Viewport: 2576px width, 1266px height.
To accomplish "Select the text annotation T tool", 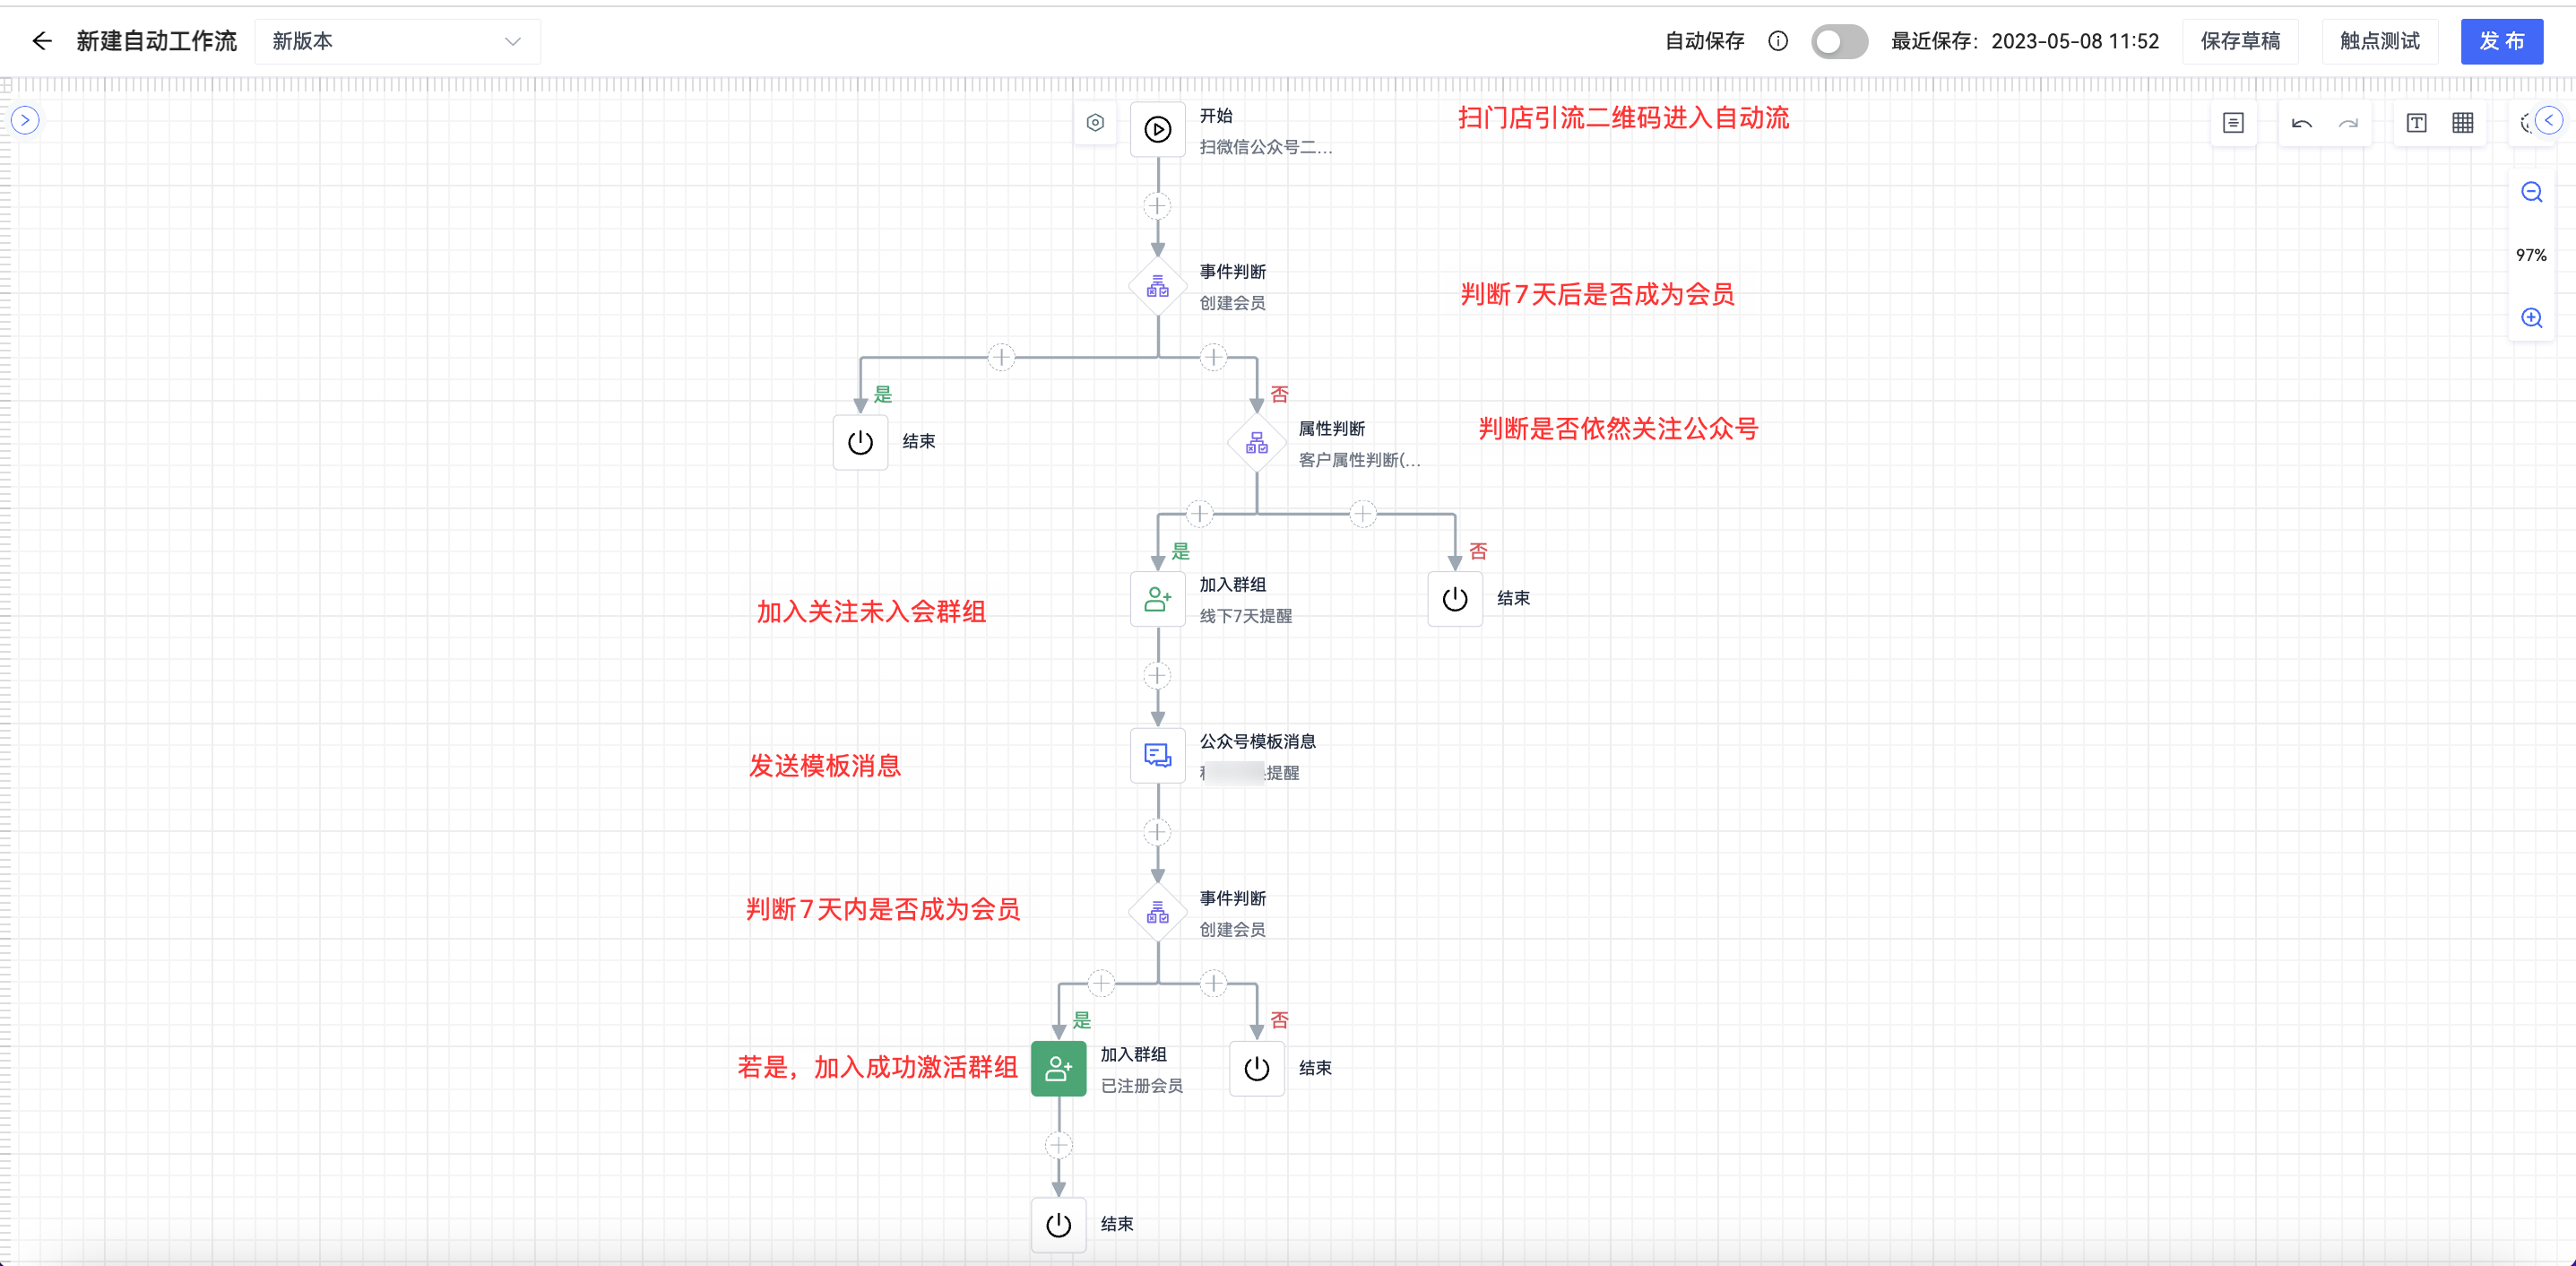I will point(2416,123).
